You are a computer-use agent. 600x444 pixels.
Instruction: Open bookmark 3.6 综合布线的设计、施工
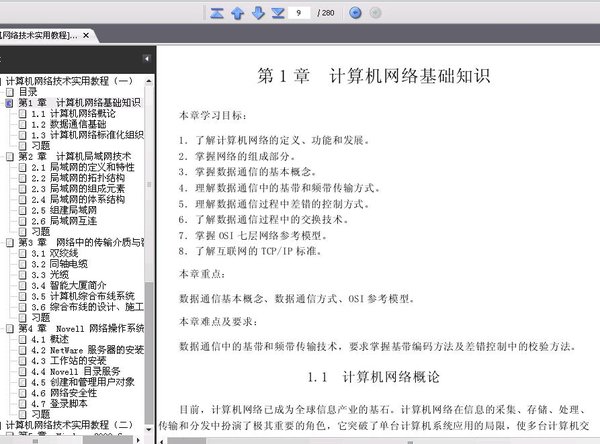click(x=87, y=307)
